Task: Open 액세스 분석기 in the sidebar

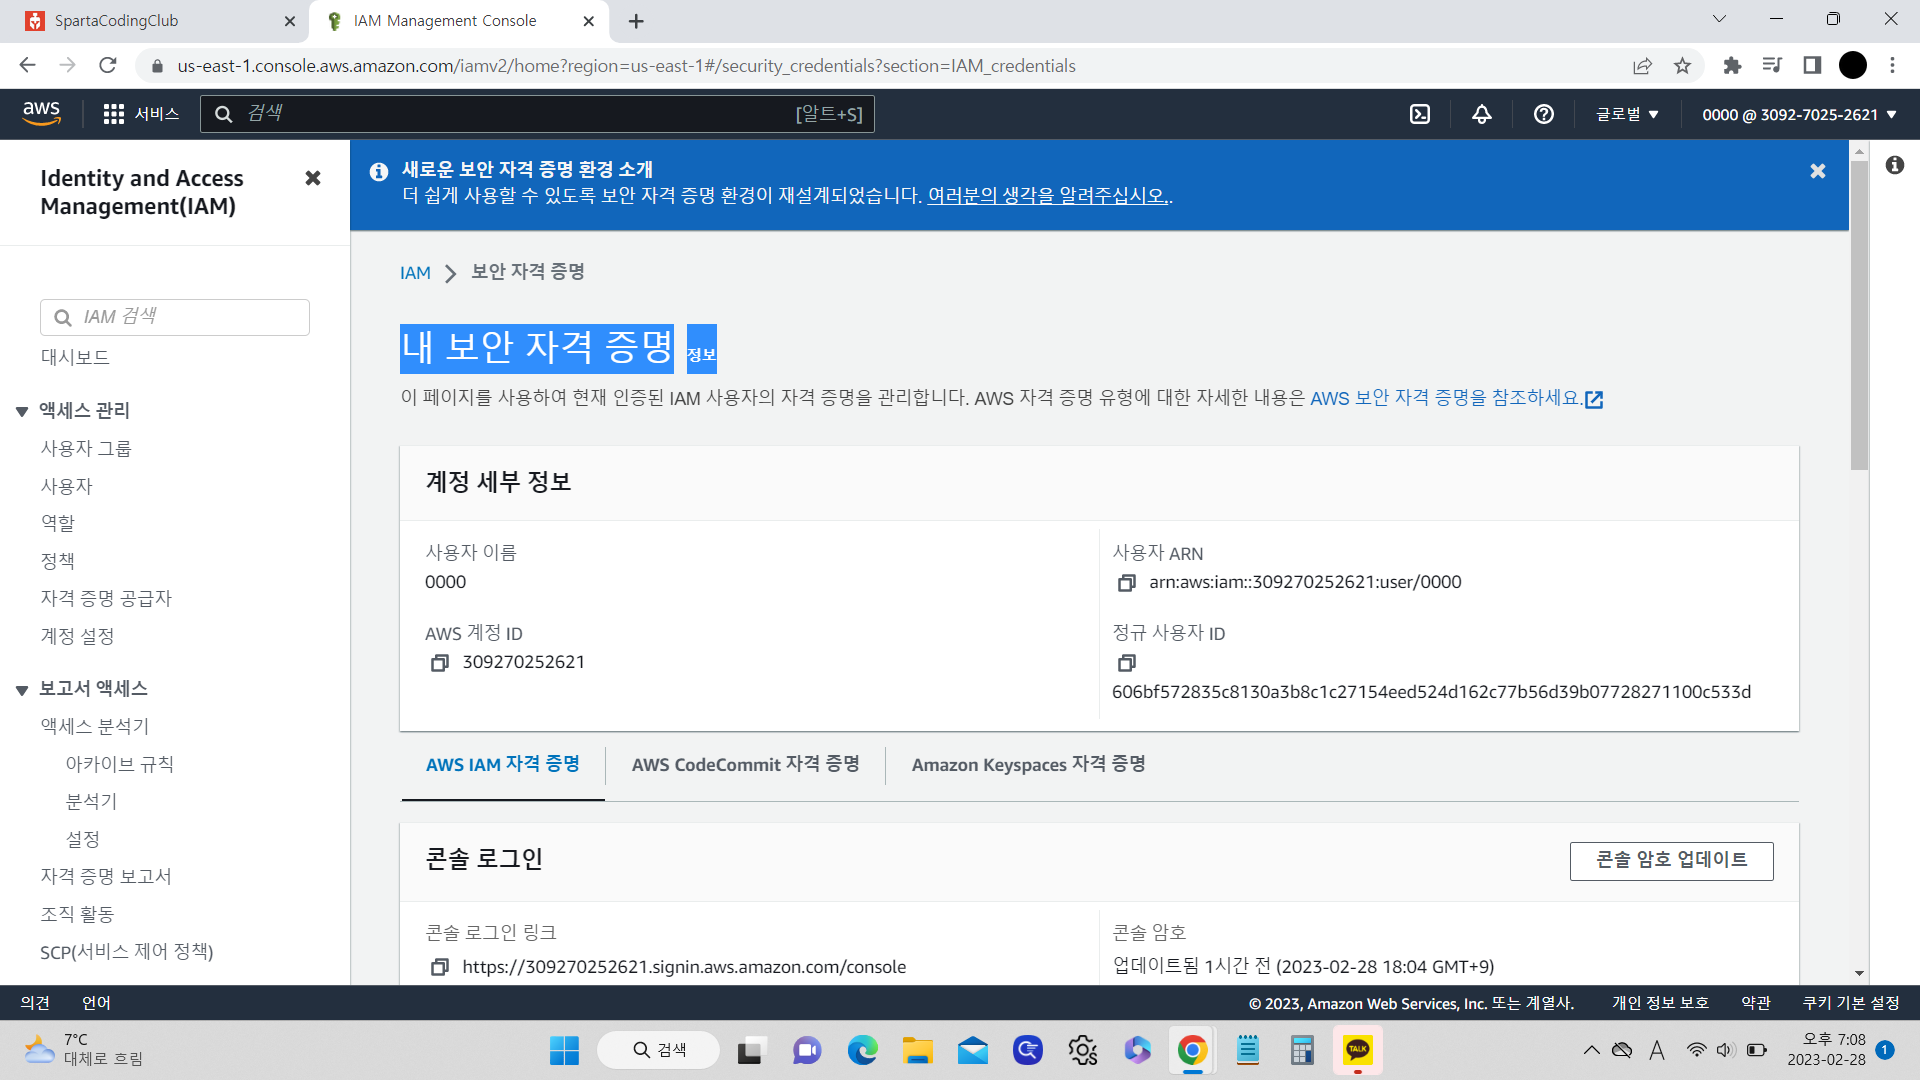Action: (x=95, y=727)
